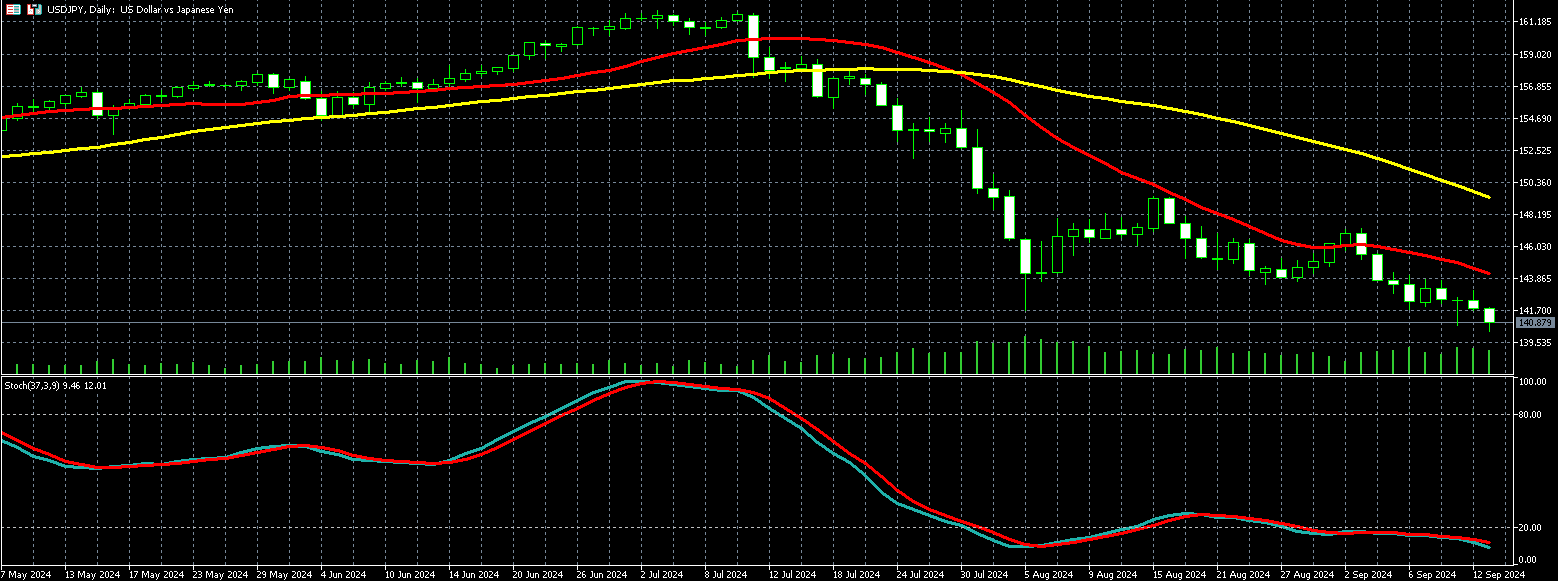Click the 2 Jul 2024 date marker

[659, 575]
